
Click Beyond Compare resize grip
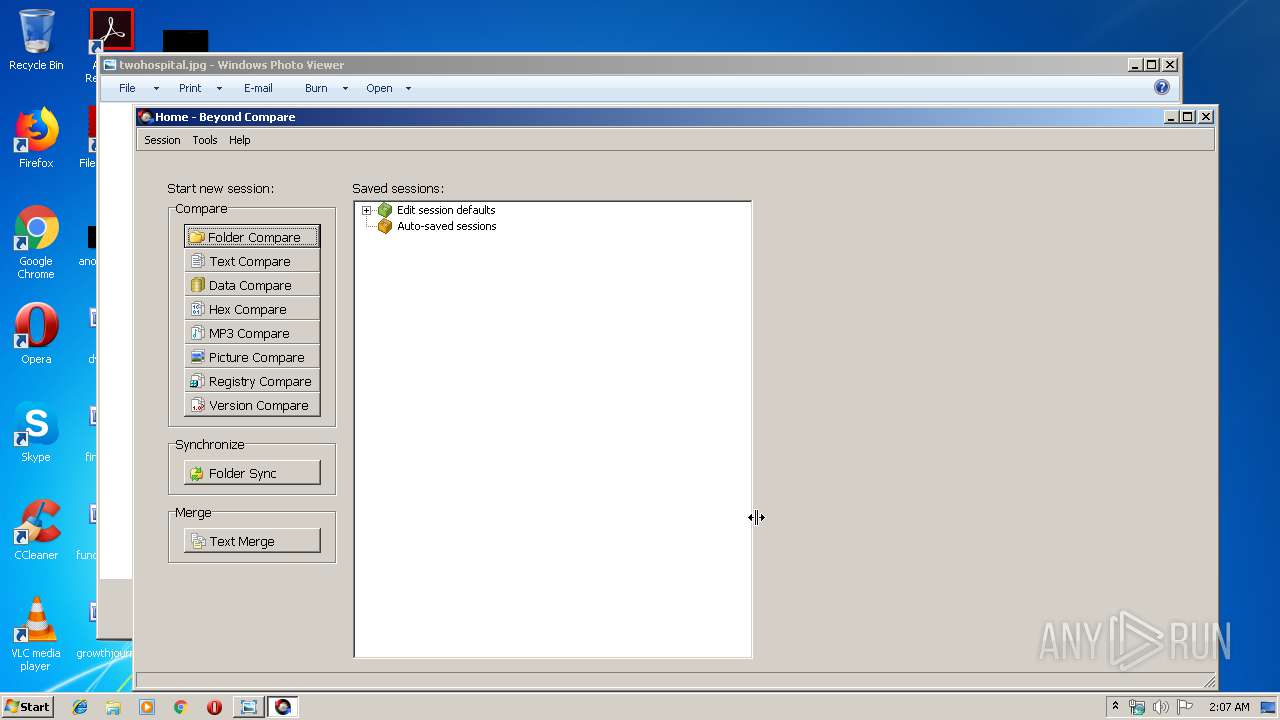pyautogui.click(x=1210, y=682)
